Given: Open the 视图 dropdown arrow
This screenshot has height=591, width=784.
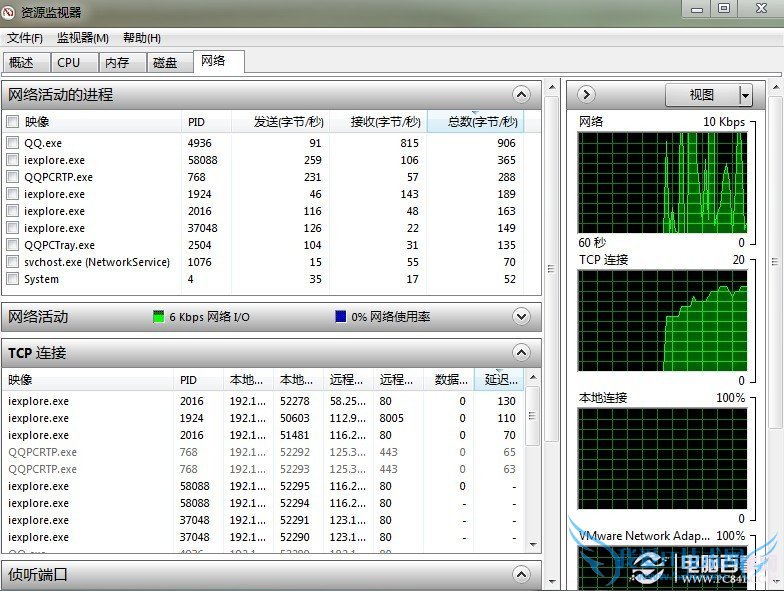Looking at the screenshot, I should click(745, 95).
